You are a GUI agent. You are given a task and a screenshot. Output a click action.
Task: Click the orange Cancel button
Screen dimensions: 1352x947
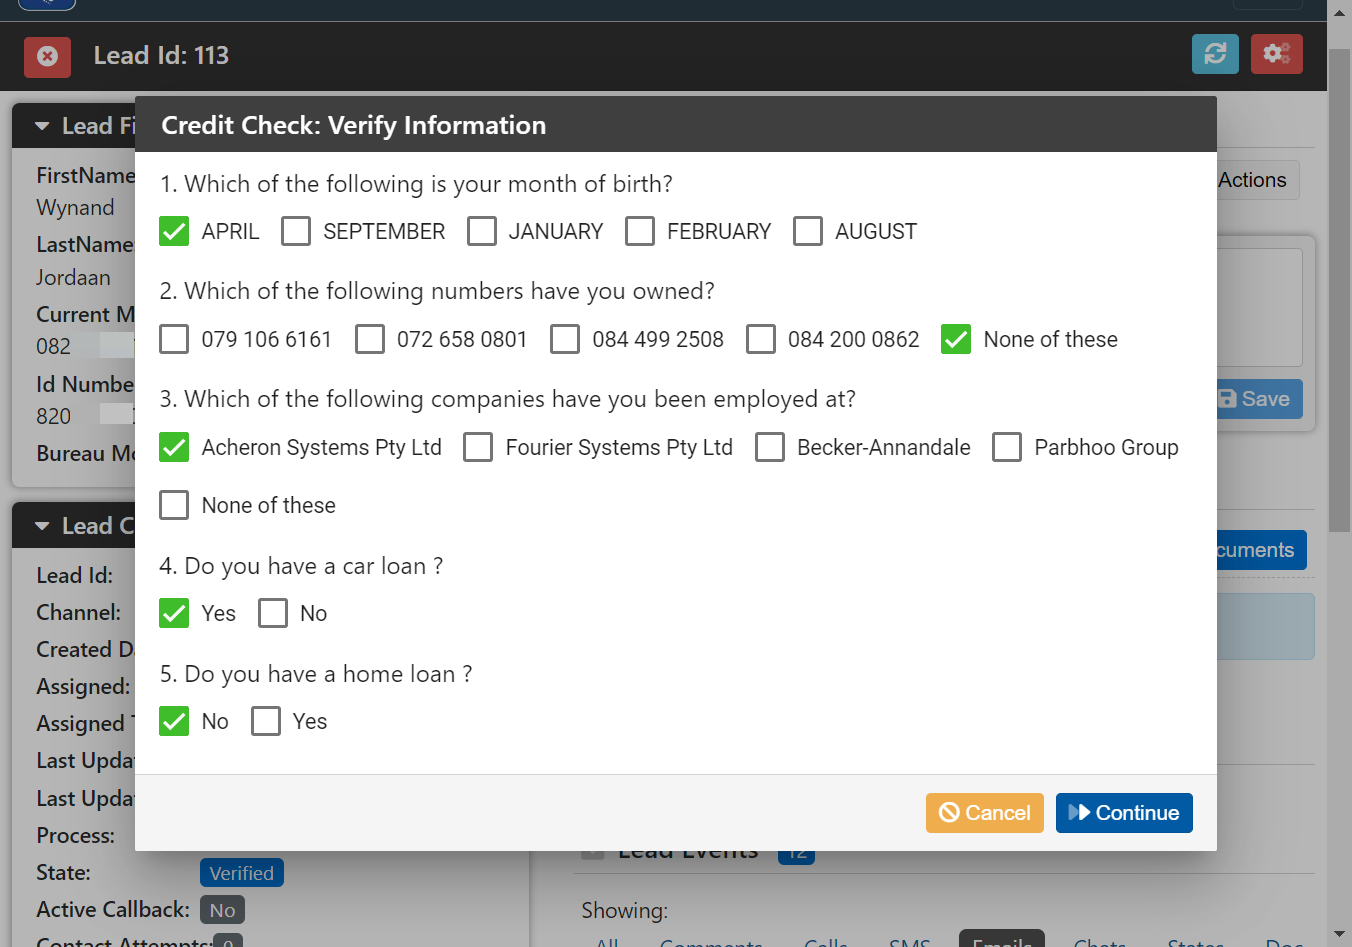985,813
